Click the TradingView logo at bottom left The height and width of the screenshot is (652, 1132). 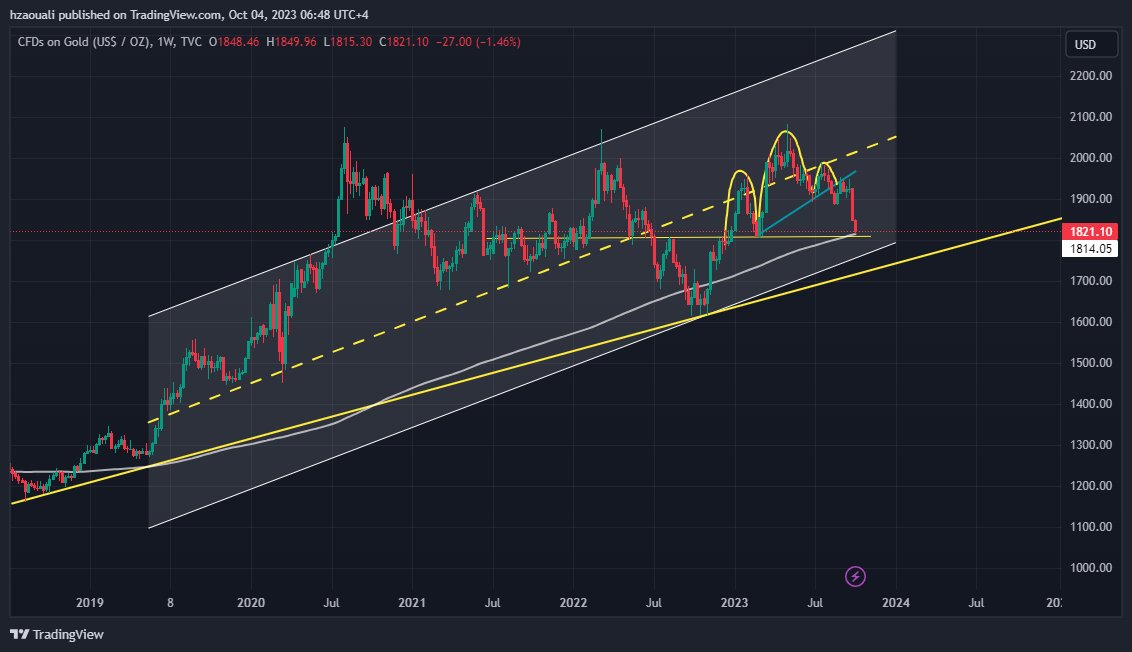57,634
